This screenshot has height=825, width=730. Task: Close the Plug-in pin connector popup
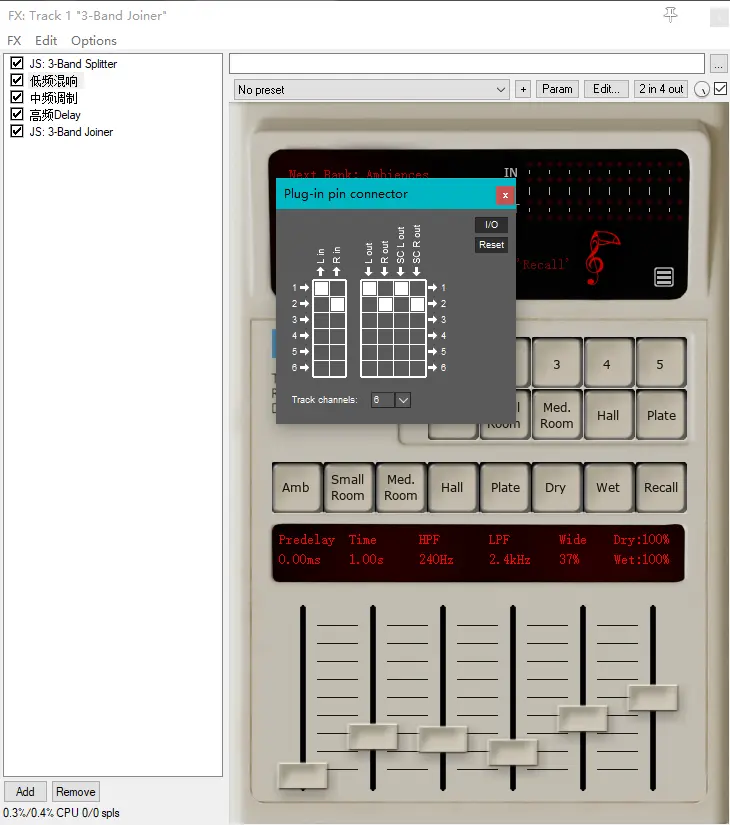(x=505, y=195)
